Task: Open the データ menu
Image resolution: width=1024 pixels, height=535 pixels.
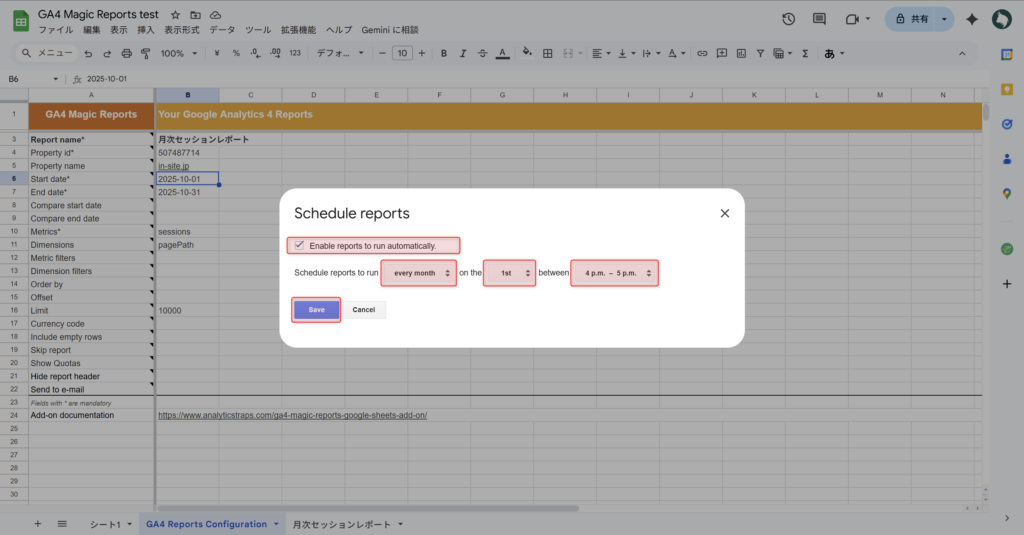Action: [x=222, y=30]
